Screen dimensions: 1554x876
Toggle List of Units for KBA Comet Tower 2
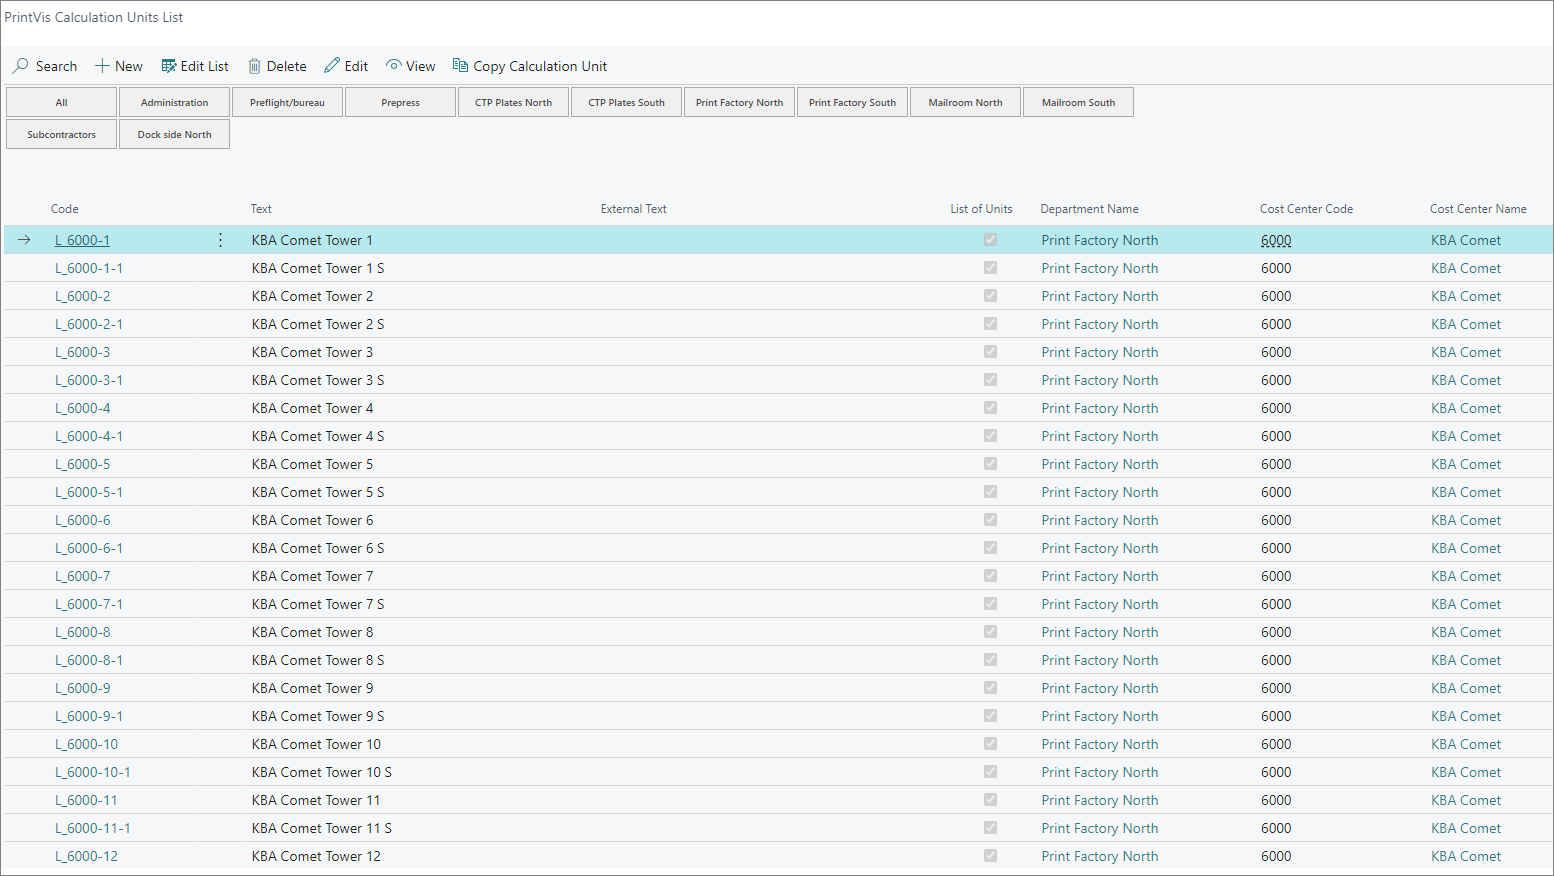pyautogui.click(x=990, y=296)
